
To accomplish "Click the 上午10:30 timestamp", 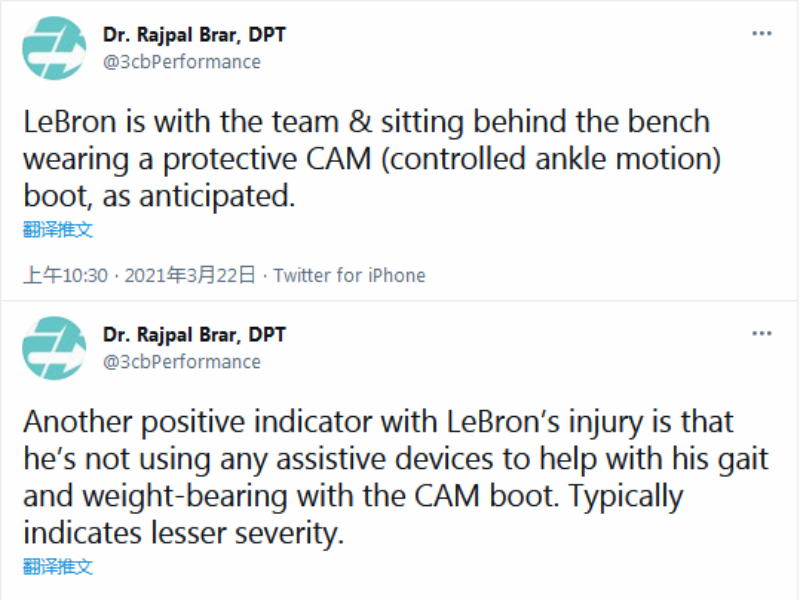I will tap(65, 275).
